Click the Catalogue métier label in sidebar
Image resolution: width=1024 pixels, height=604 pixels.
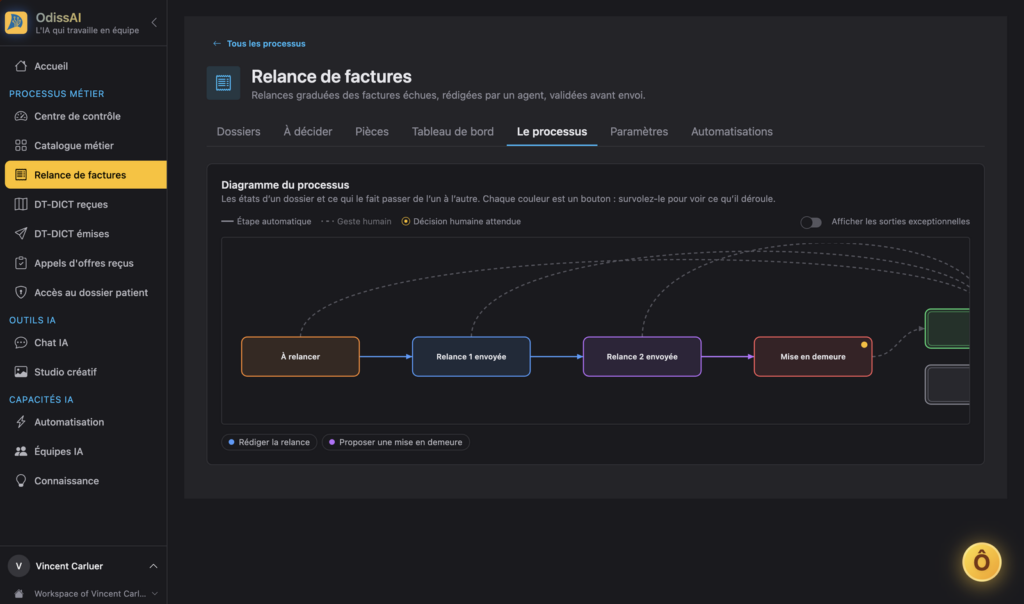[74, 146]
